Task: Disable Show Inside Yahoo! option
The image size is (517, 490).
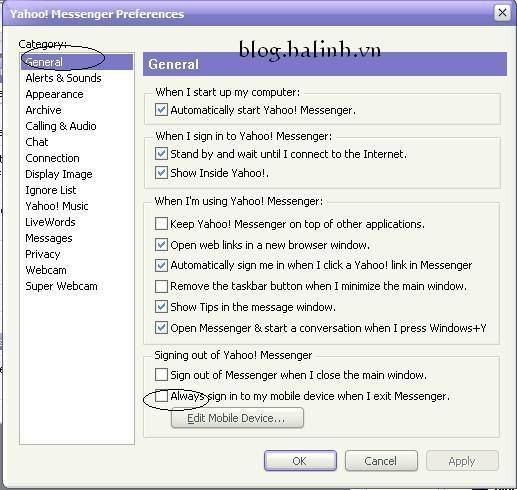Action: (x=161, y=173)
